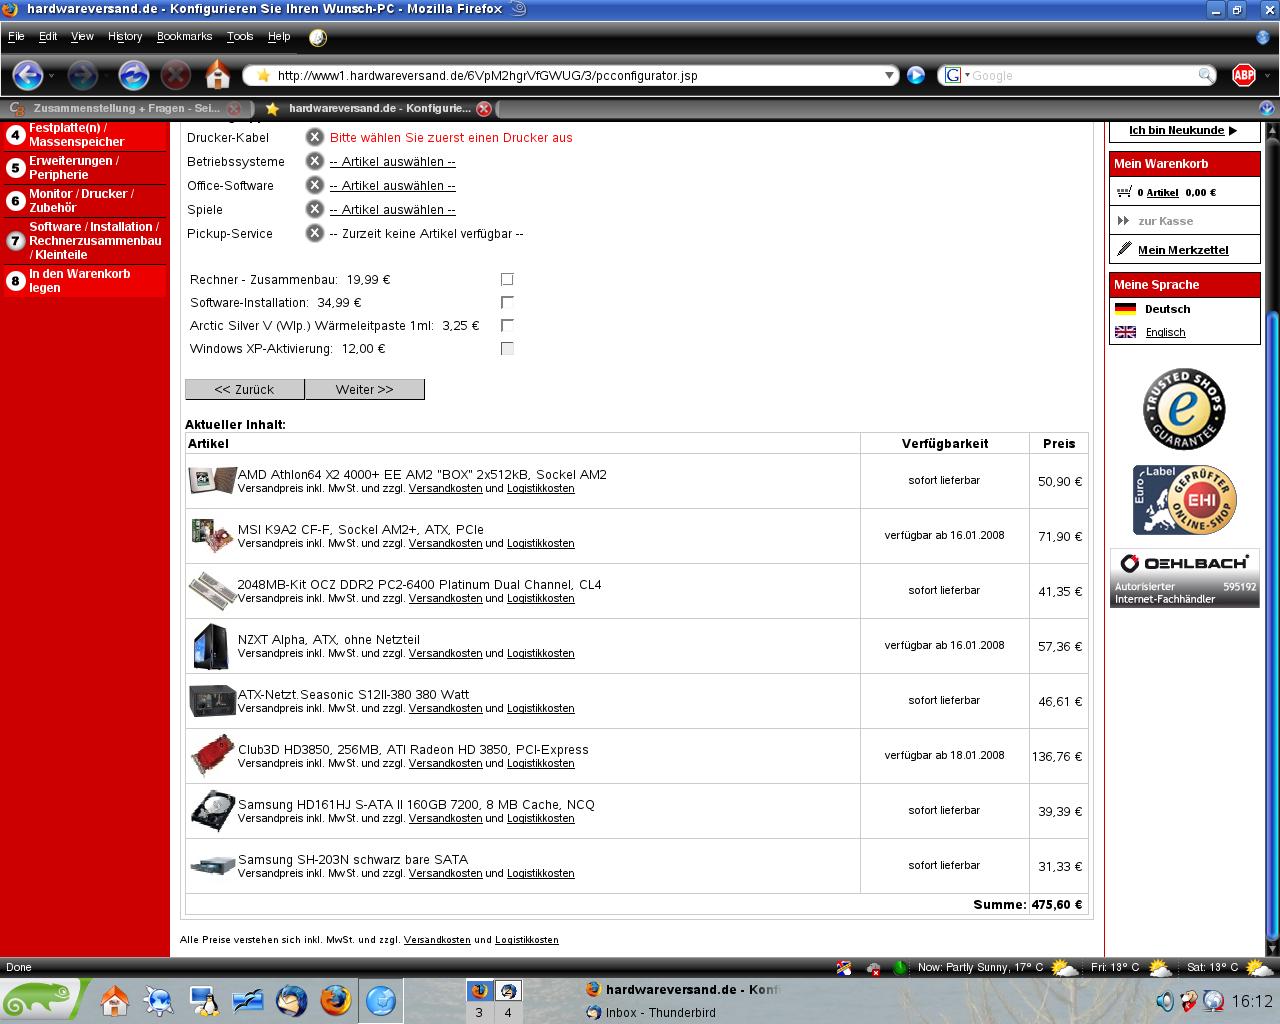Click AMD Athlon64 X2 product thumbnail
Image resolution: width=1280 pixels, height=1024 pixels.
point(212,481)
